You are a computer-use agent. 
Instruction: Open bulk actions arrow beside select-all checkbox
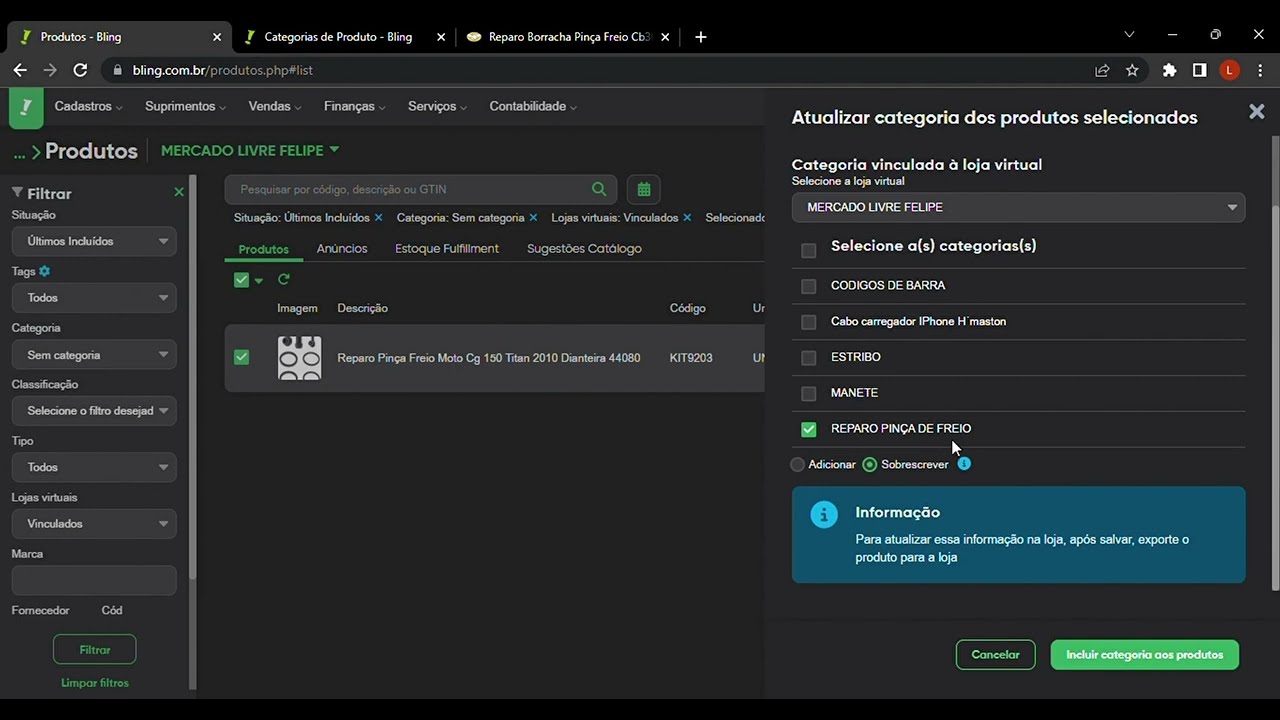click(x=259, y=281)
